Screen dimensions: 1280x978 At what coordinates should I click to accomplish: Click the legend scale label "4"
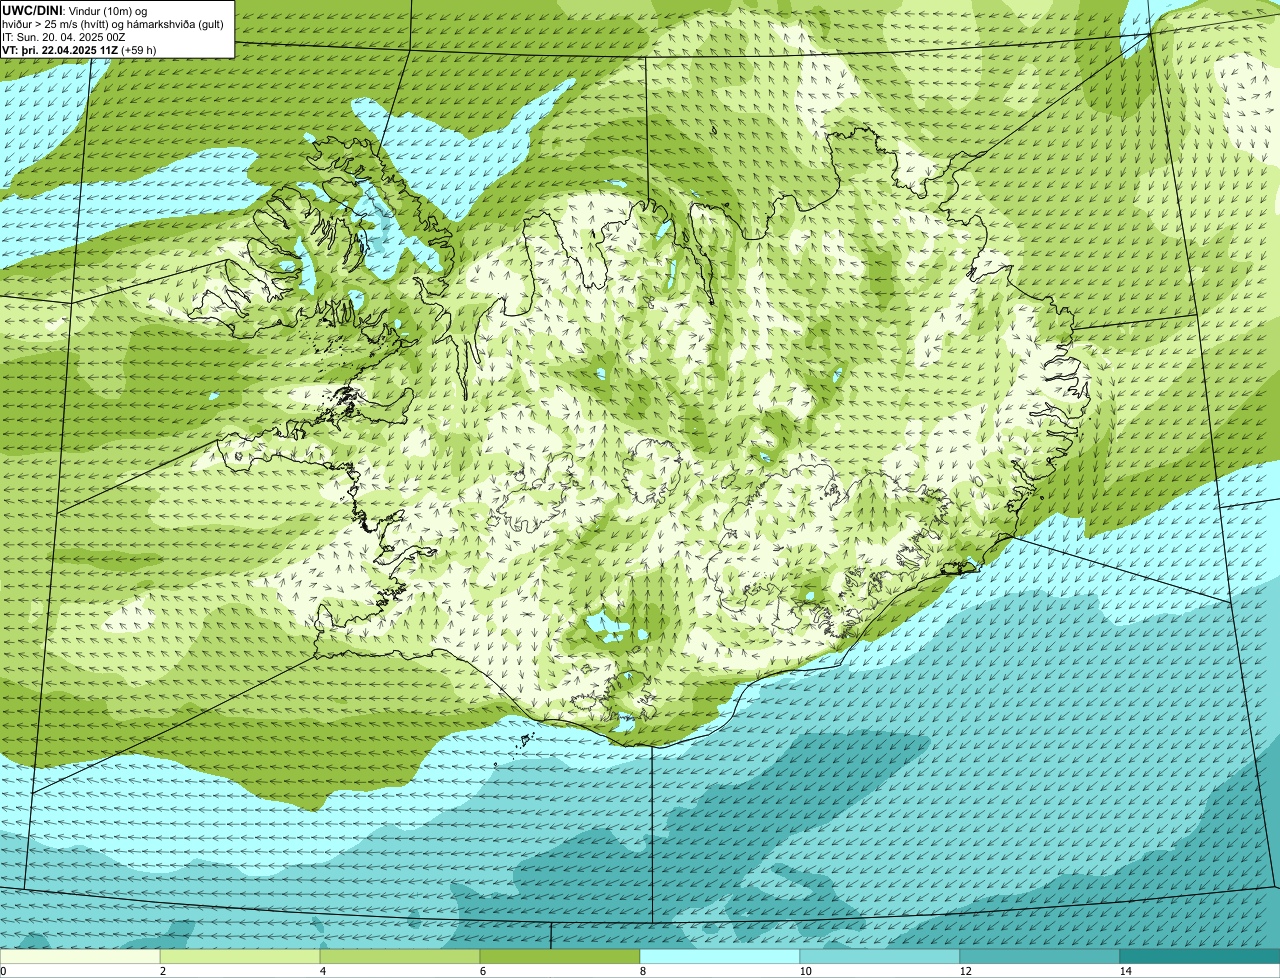click(x=323, y=971)
